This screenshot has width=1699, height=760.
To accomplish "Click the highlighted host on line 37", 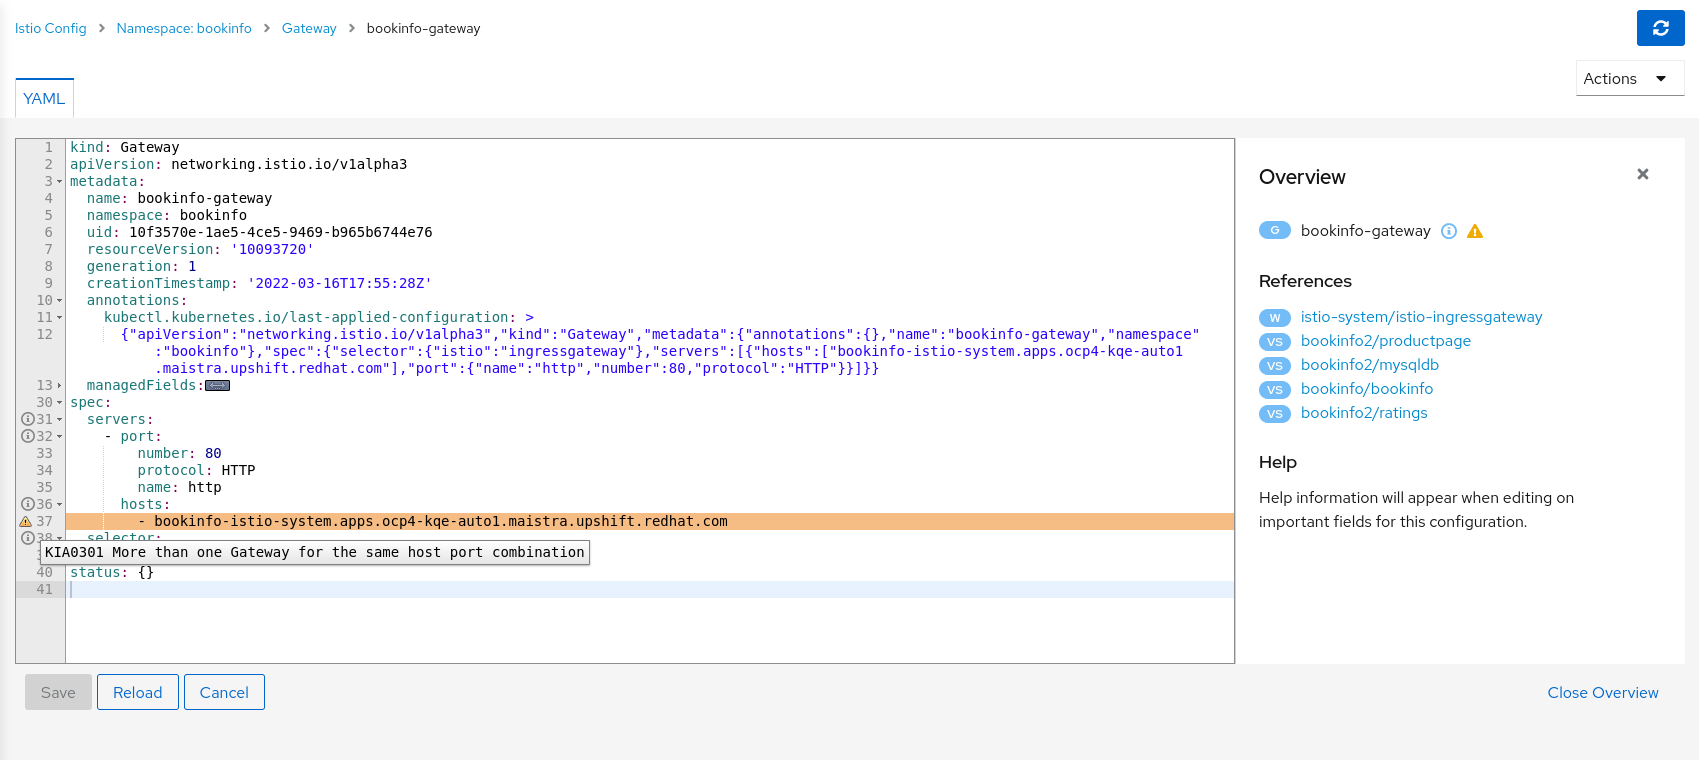I will 441,521.
